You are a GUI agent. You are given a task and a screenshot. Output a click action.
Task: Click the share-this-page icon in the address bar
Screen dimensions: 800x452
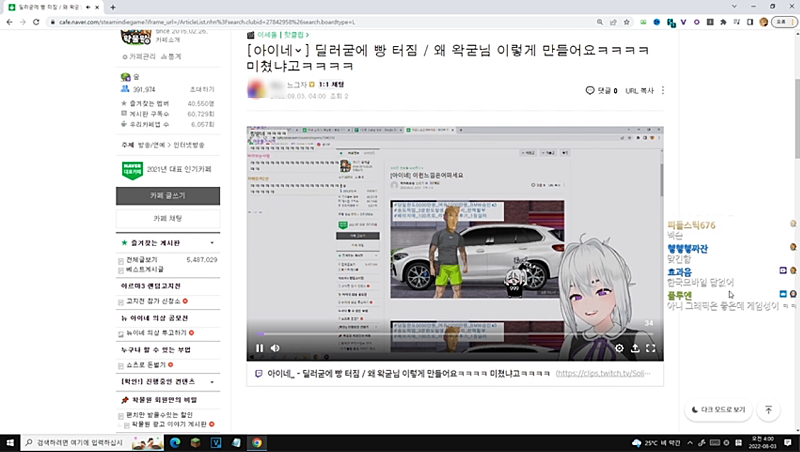pos(613,22)
